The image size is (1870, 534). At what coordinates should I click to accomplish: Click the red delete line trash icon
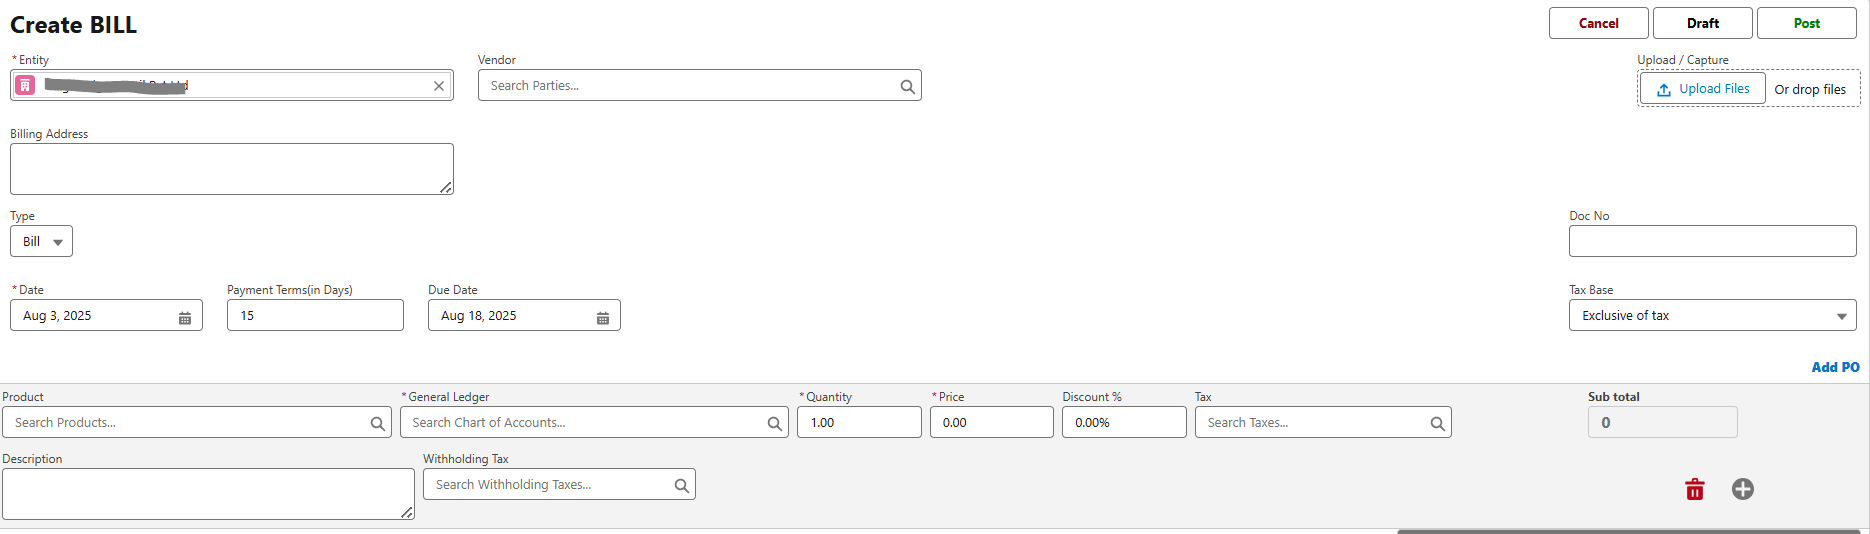[1694, 489]
